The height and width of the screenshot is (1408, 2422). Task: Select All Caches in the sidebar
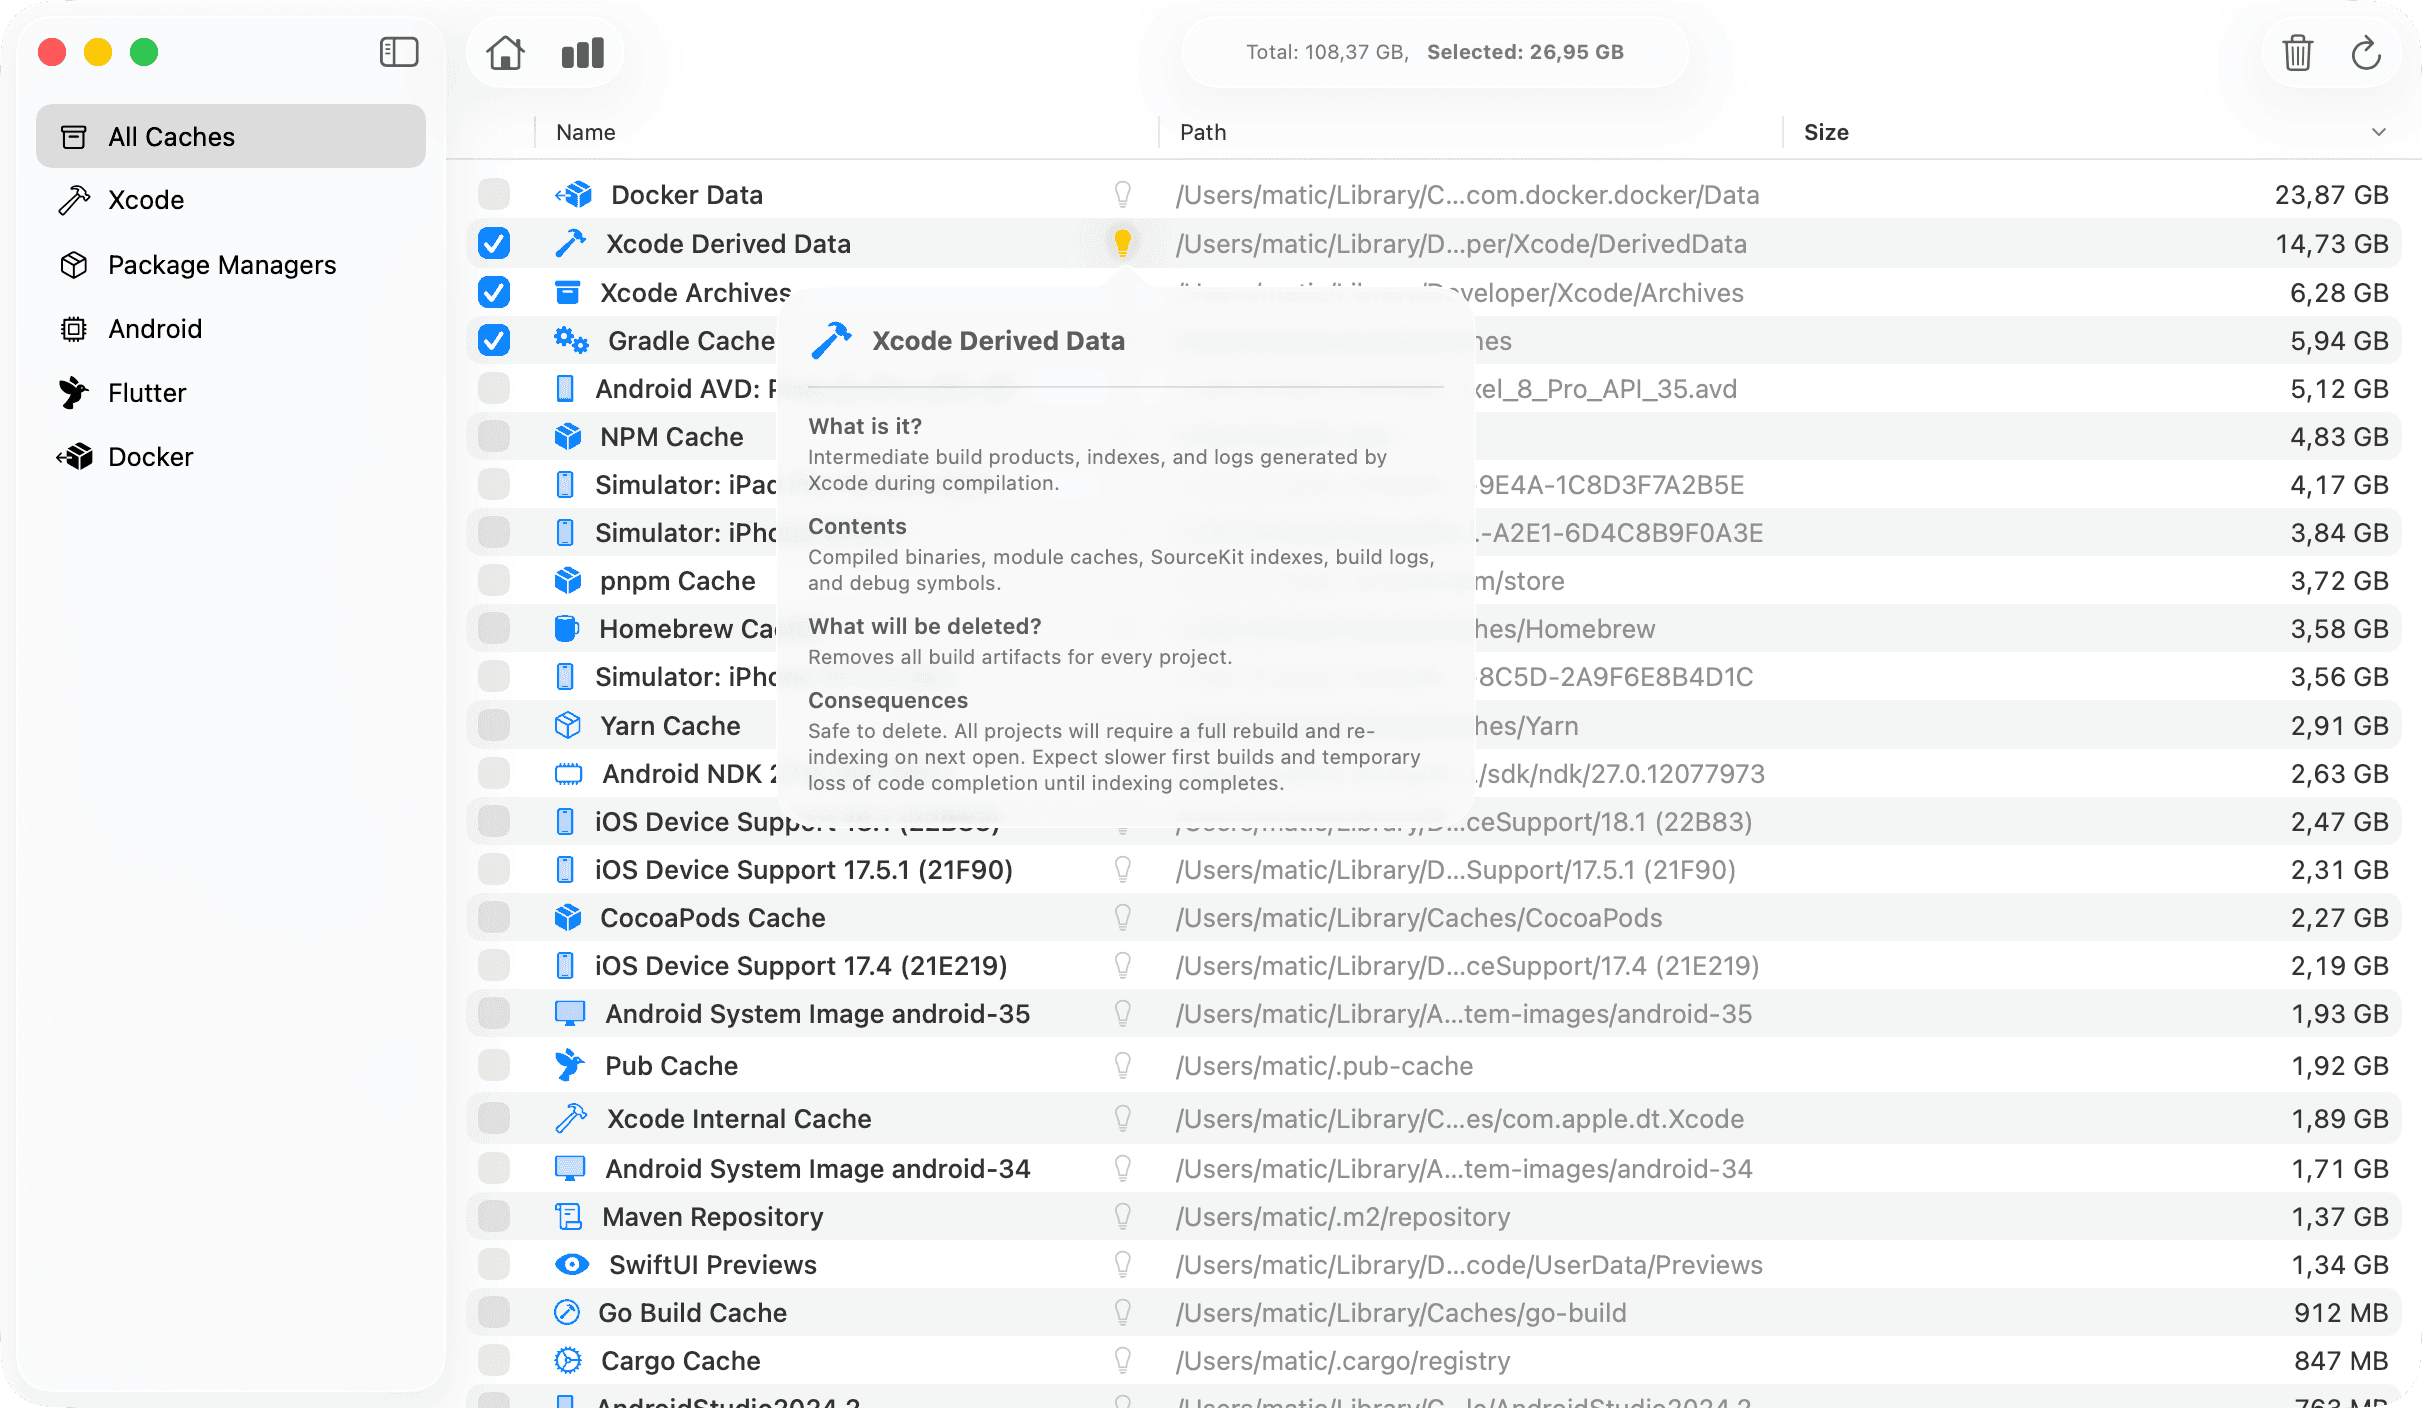(x=171, y=136)
